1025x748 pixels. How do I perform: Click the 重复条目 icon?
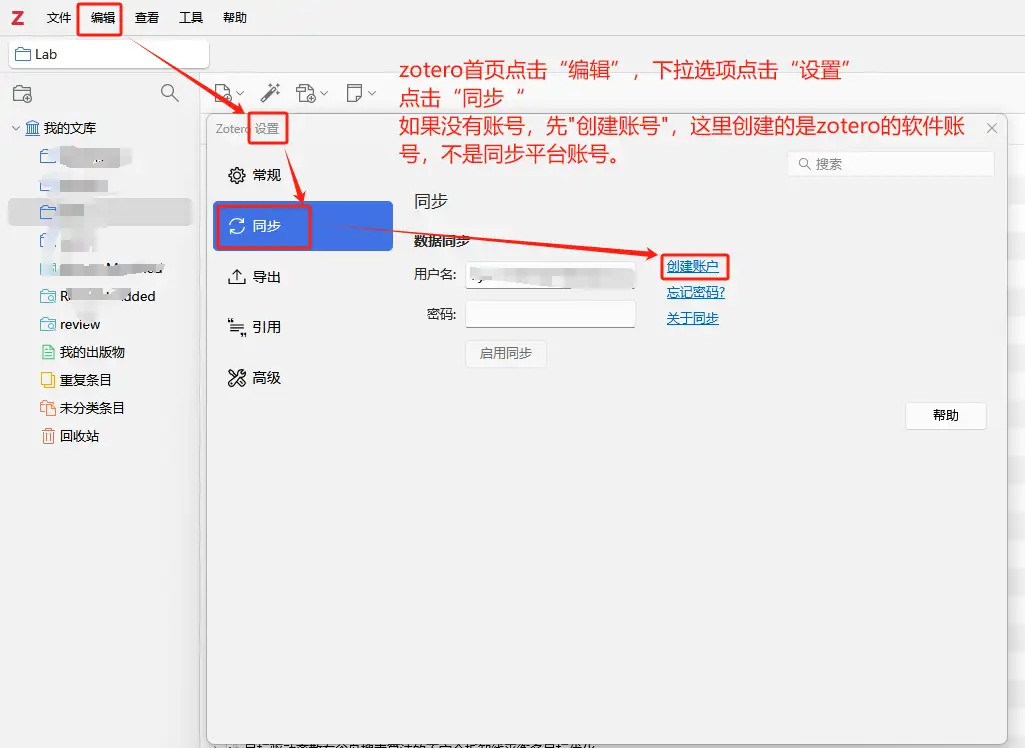pyautogui.click(x=48, y=380)
